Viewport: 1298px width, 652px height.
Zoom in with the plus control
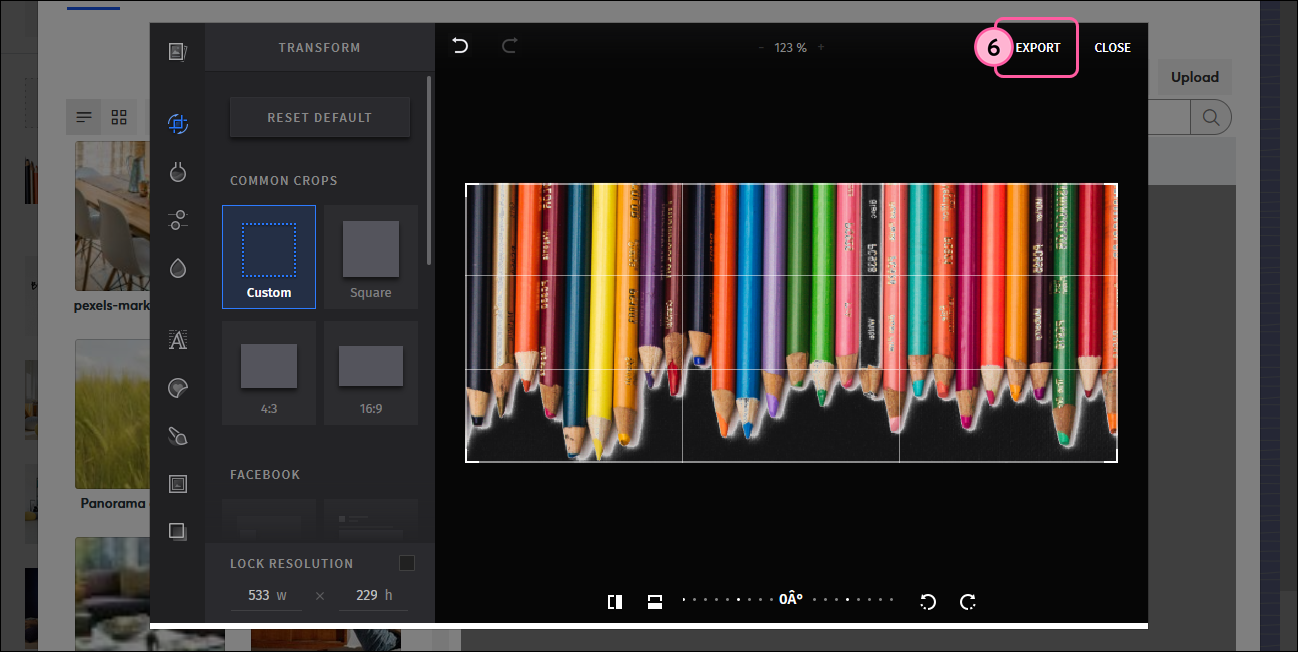click(821, 47)
